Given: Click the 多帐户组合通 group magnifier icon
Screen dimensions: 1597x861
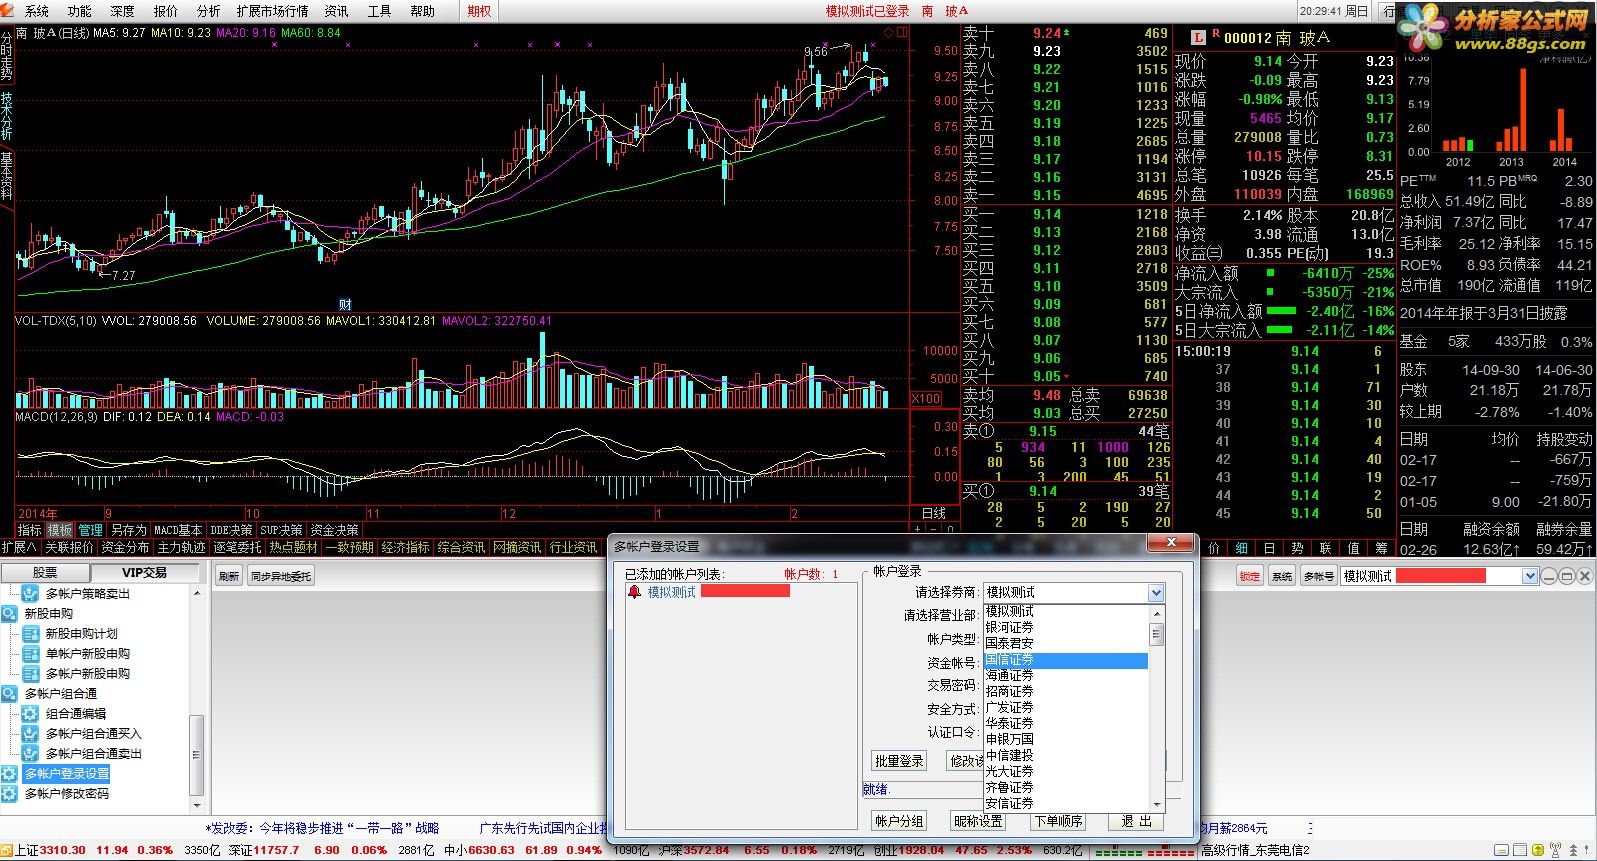Looking at the screenshot, I should pos(9,693).
